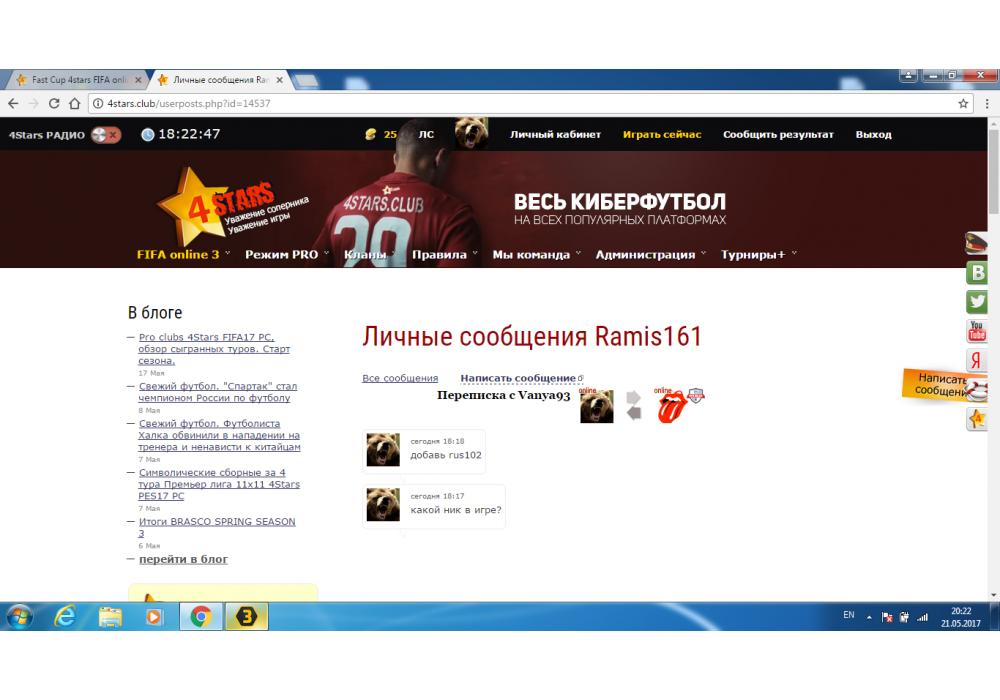
Task: Open blog post Символические сборные
Action: click(219, 485)
